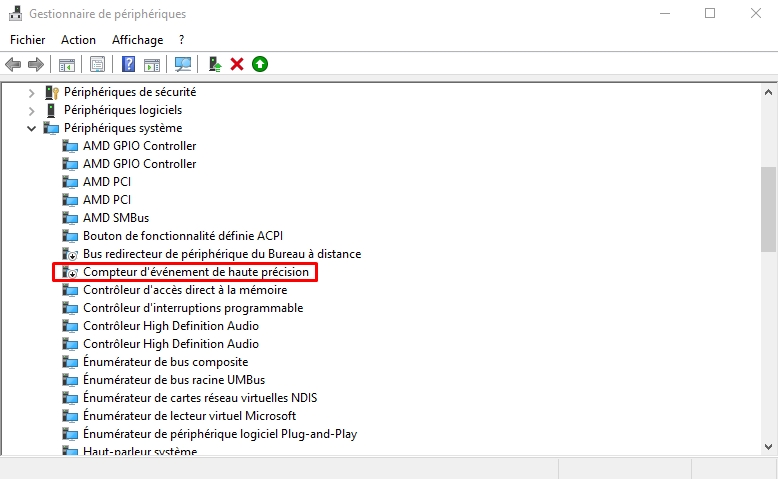This screenshot has height=479, width=778.
Task: Open Properties using the toolbar icon
Action: [97, 64]
